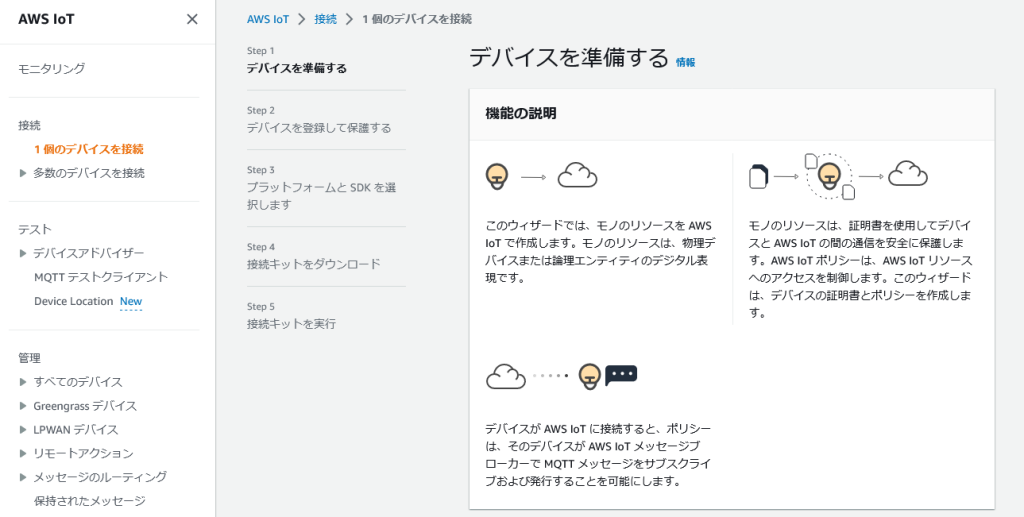The image size is (1024, 517).
Task: Click dark certificate document icon
Action: [758, 177]
